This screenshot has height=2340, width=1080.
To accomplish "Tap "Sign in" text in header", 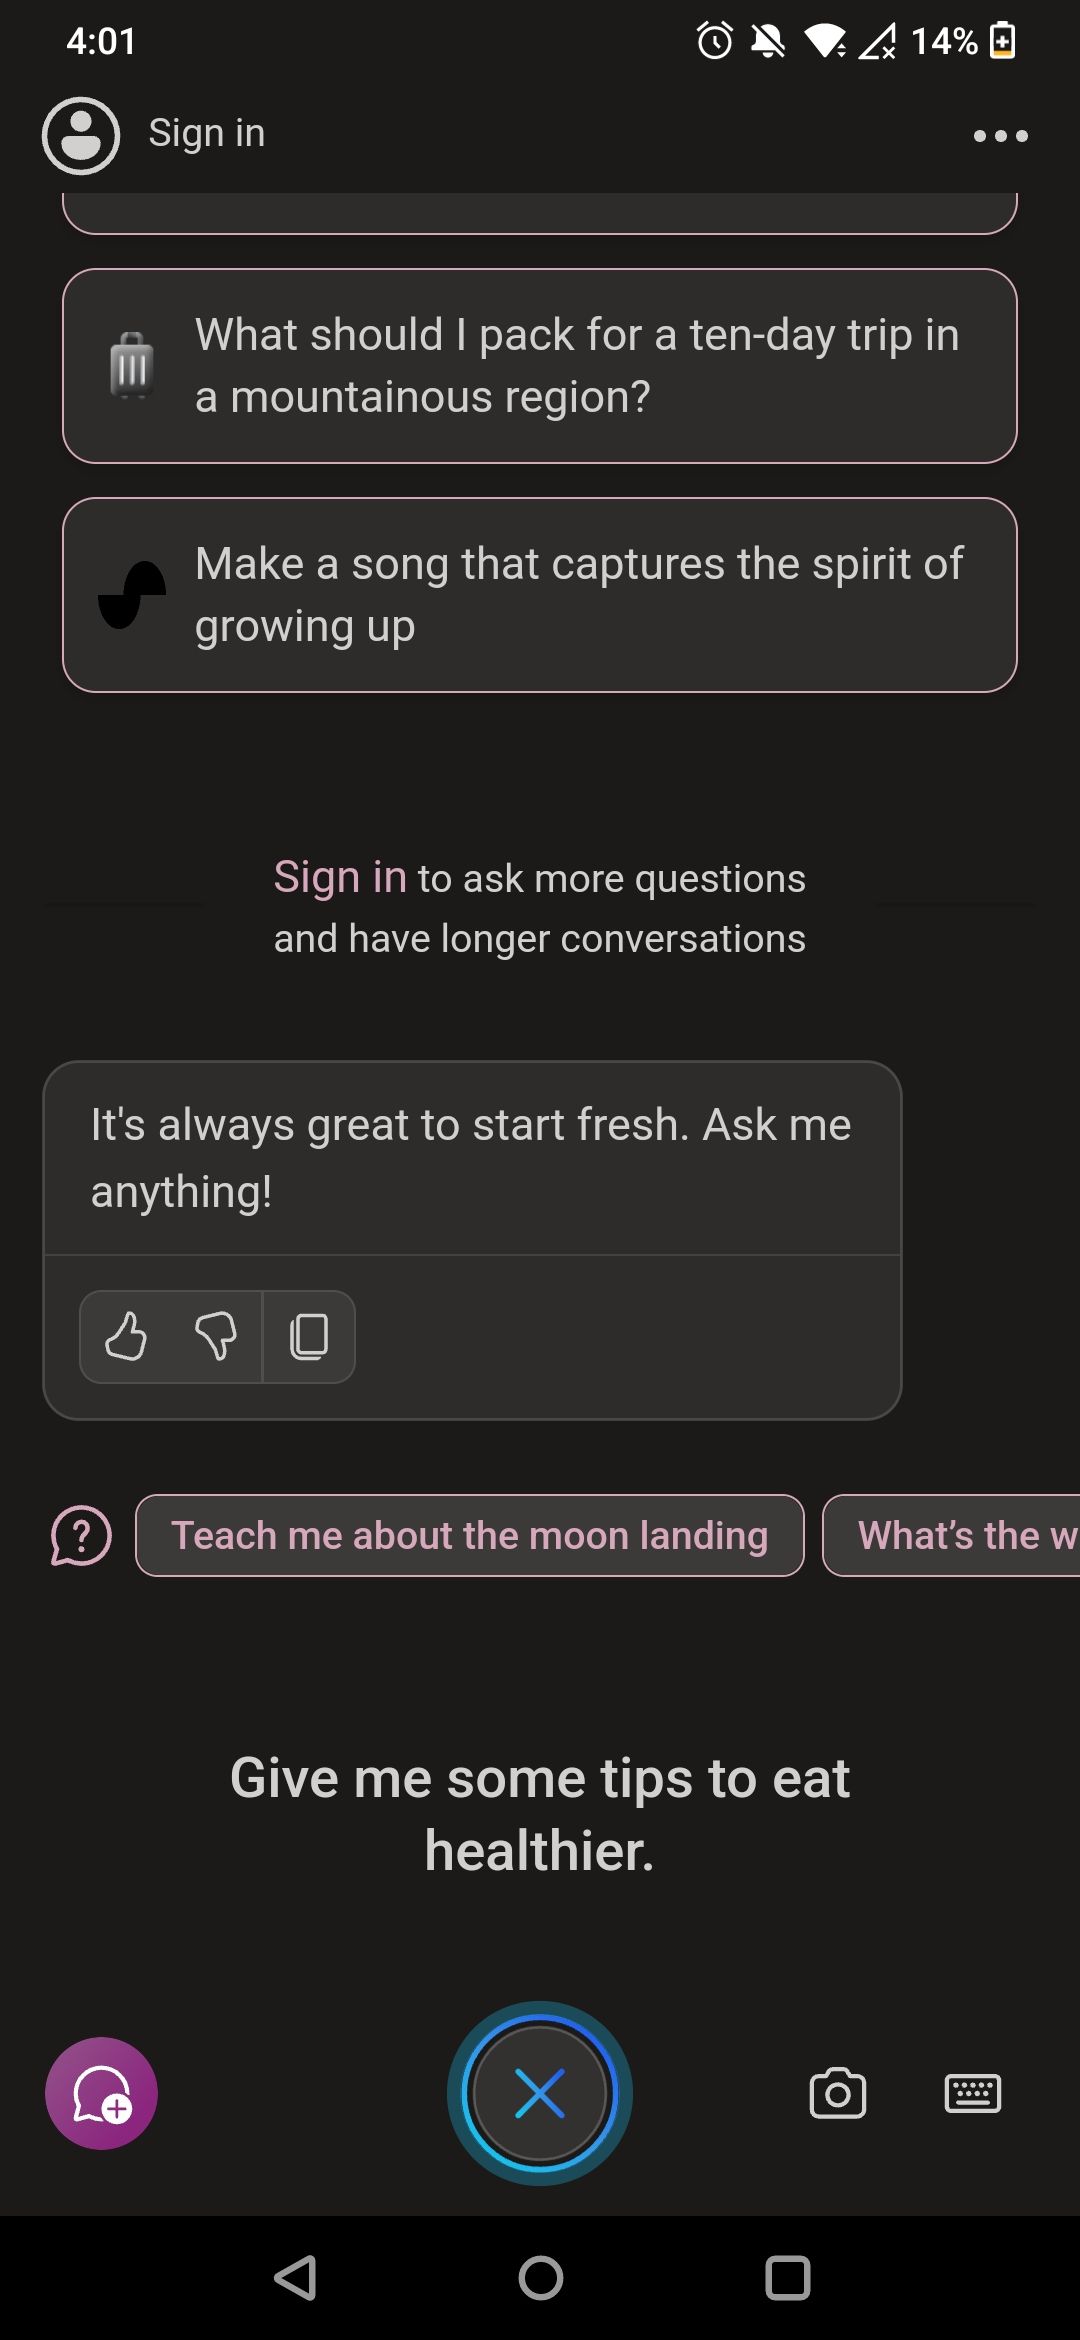I will [207, 133].
